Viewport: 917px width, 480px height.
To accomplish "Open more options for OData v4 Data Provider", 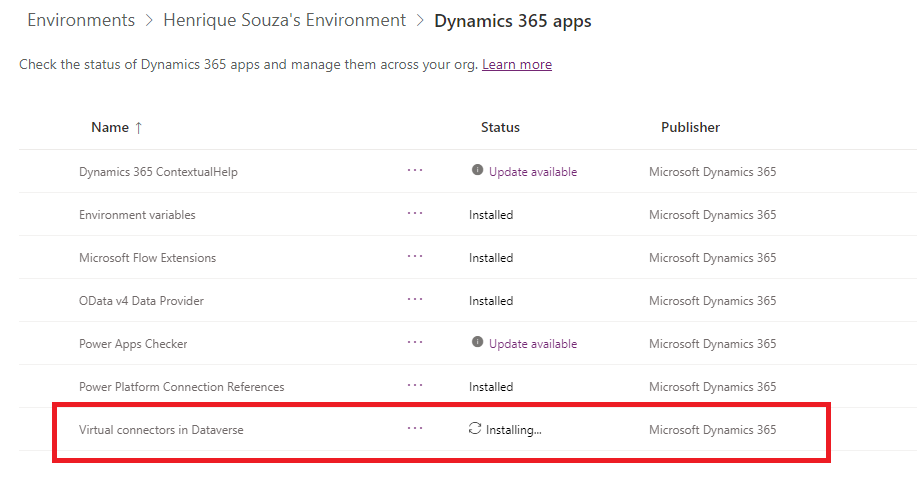I will coord(415,300).
